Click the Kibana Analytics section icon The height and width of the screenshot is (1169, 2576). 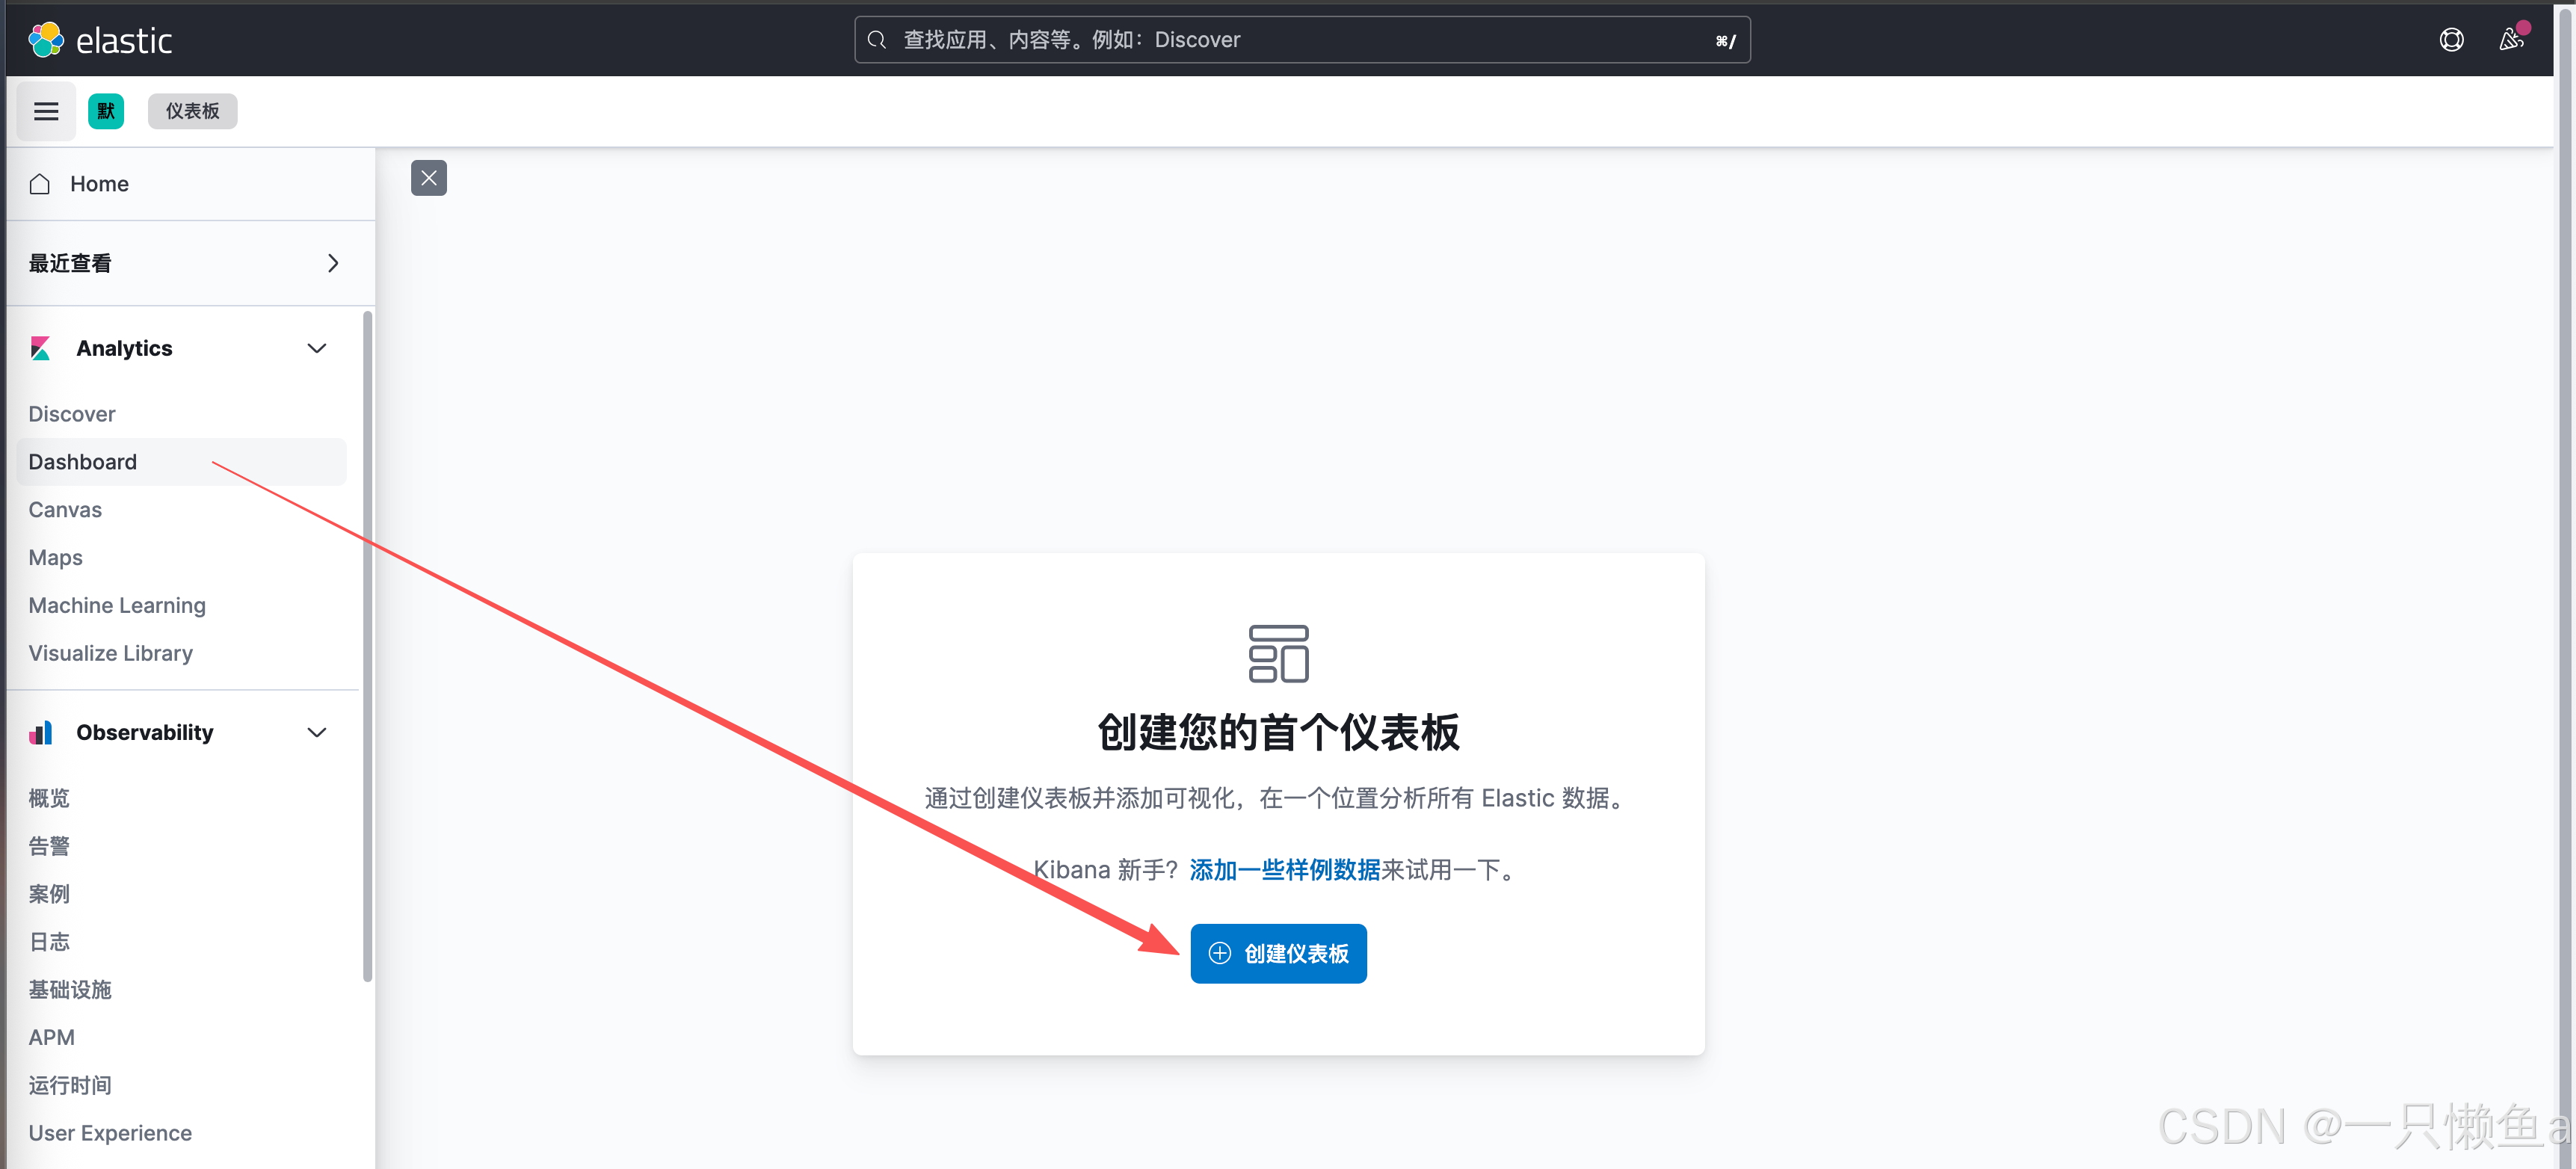[41, 348]
